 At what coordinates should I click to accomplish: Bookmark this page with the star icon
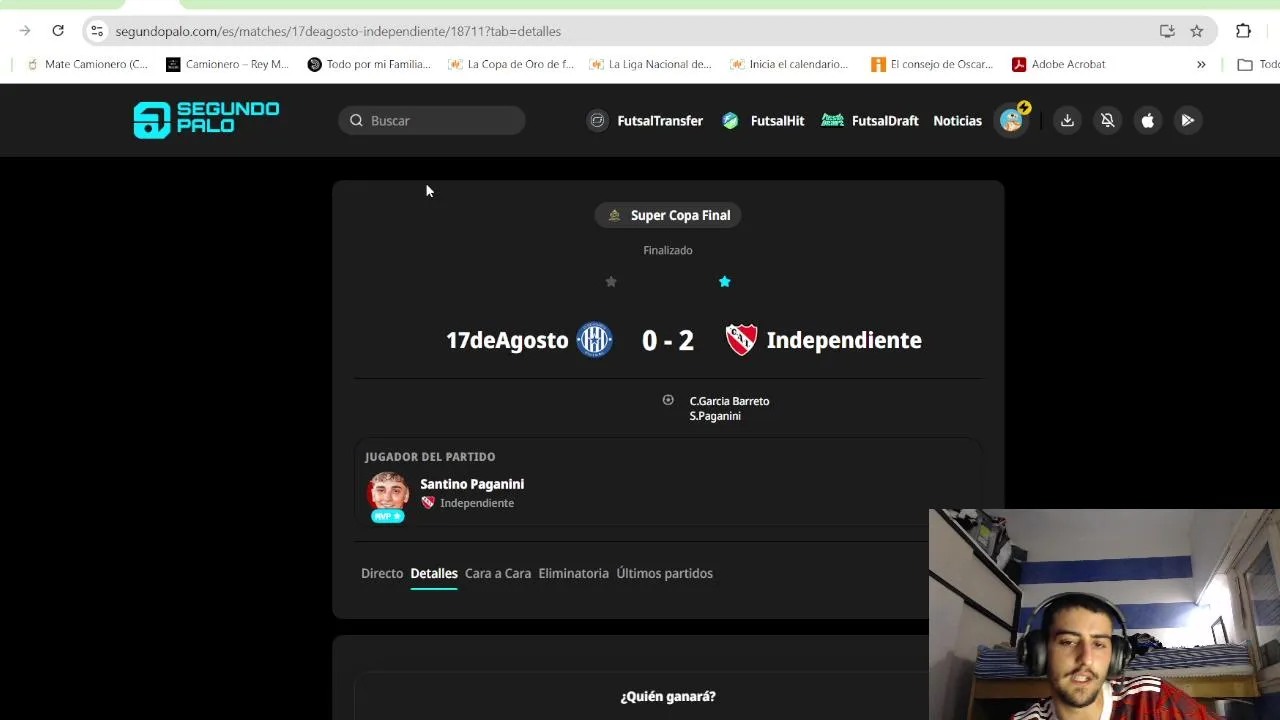[x=1197, y=31]
